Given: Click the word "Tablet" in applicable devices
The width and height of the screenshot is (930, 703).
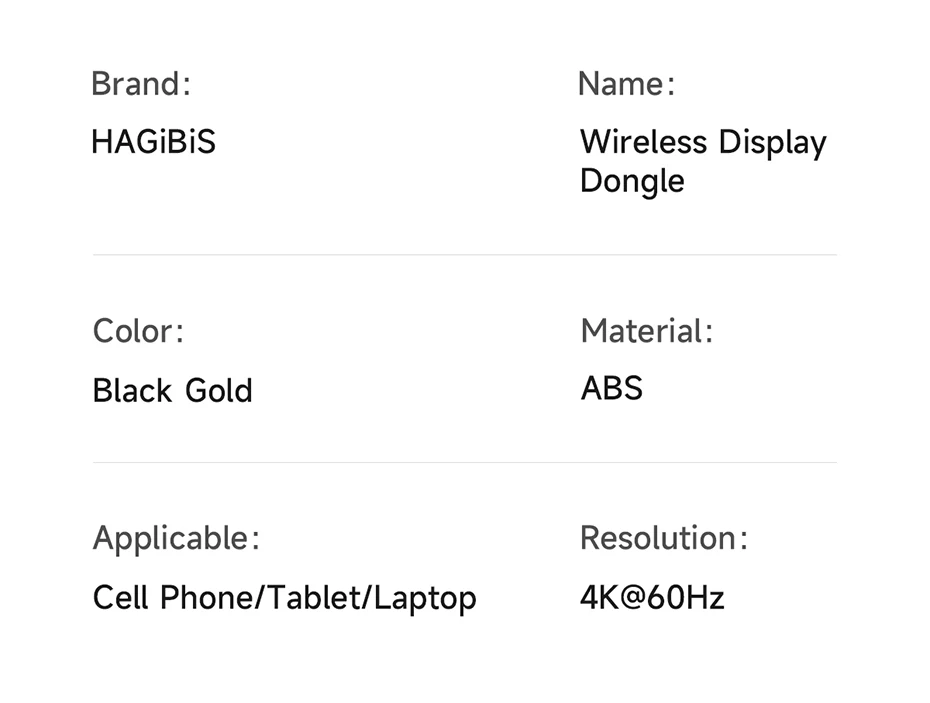Looking at the screenshot, I should 318,598.
